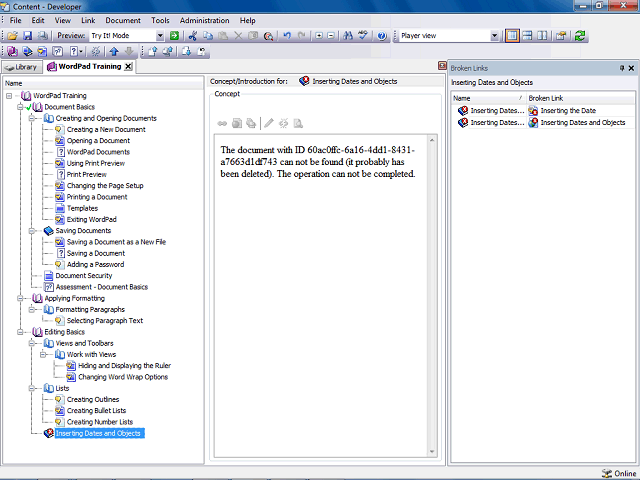Viewport: 640px width, 480px height.
Task: Select the Creating Bullet Lists topic
Action: 96,411
